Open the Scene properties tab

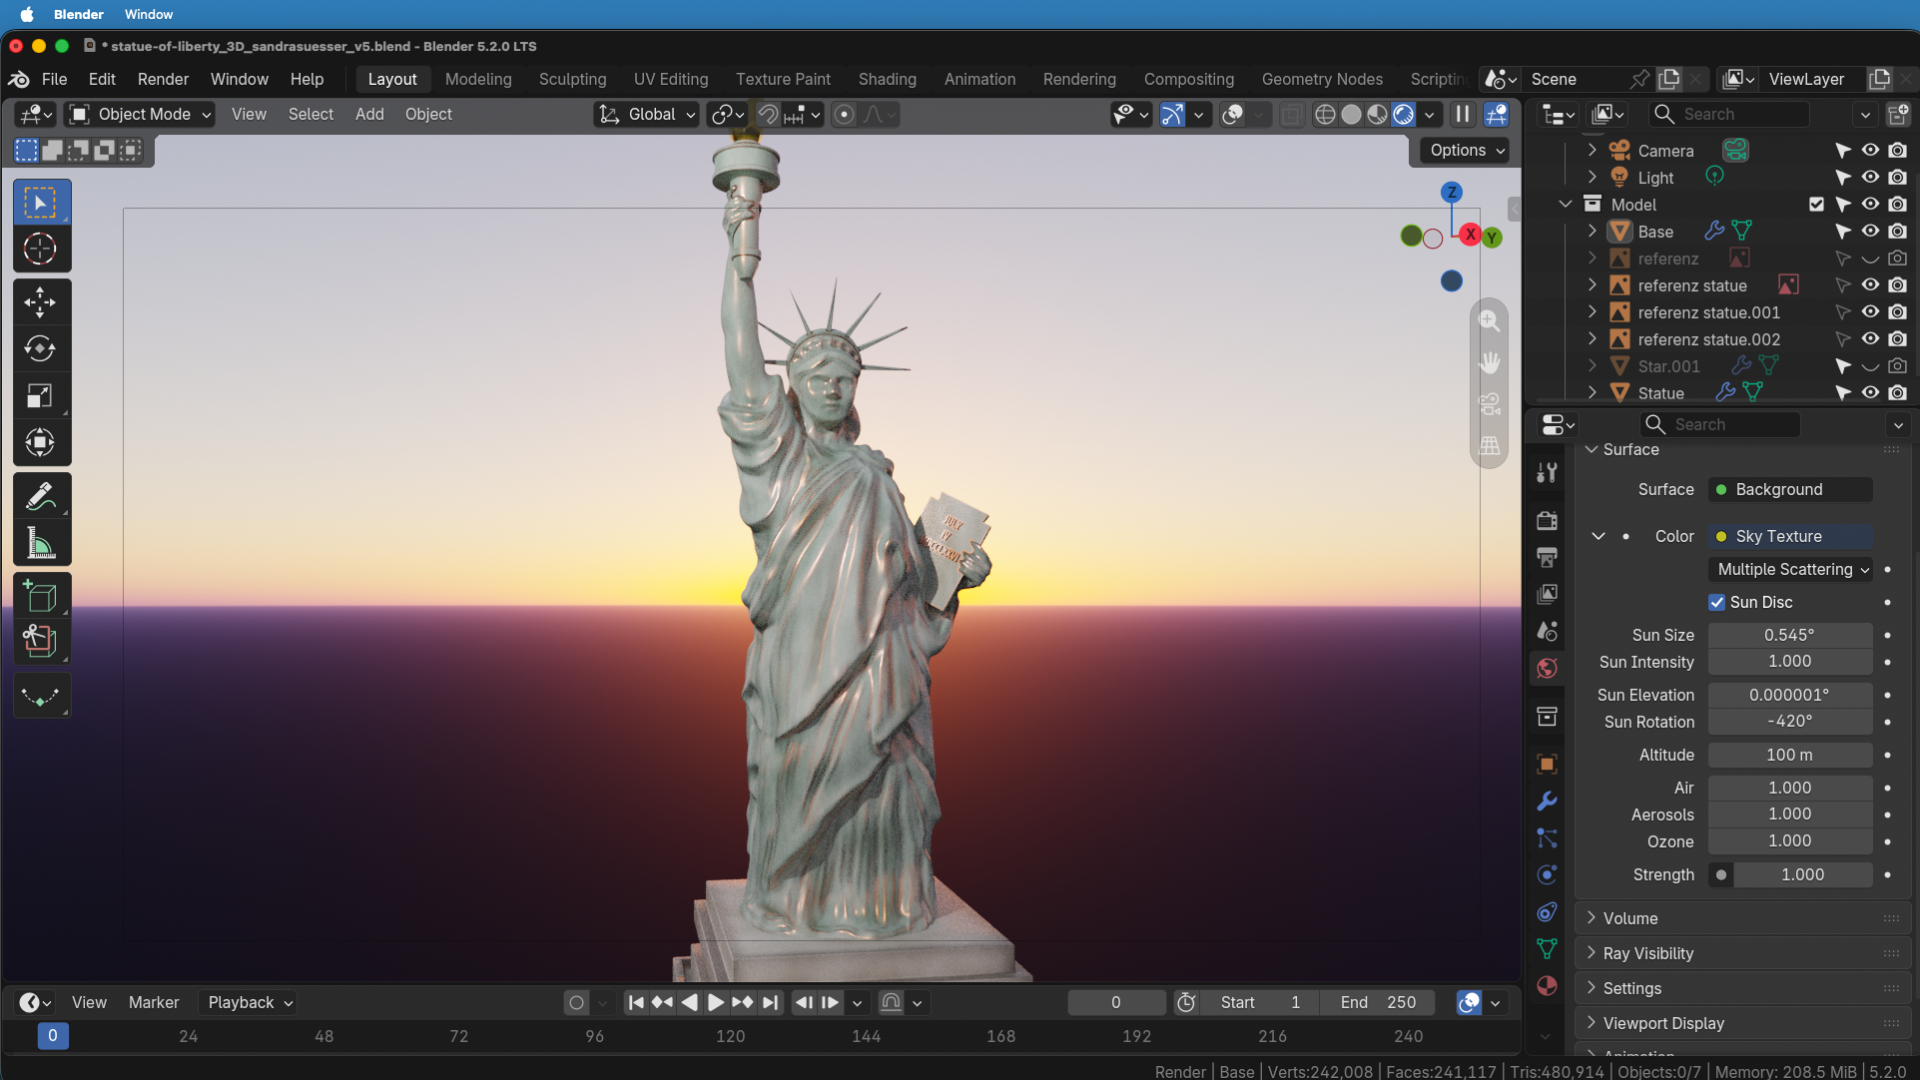click(1547, 631)
